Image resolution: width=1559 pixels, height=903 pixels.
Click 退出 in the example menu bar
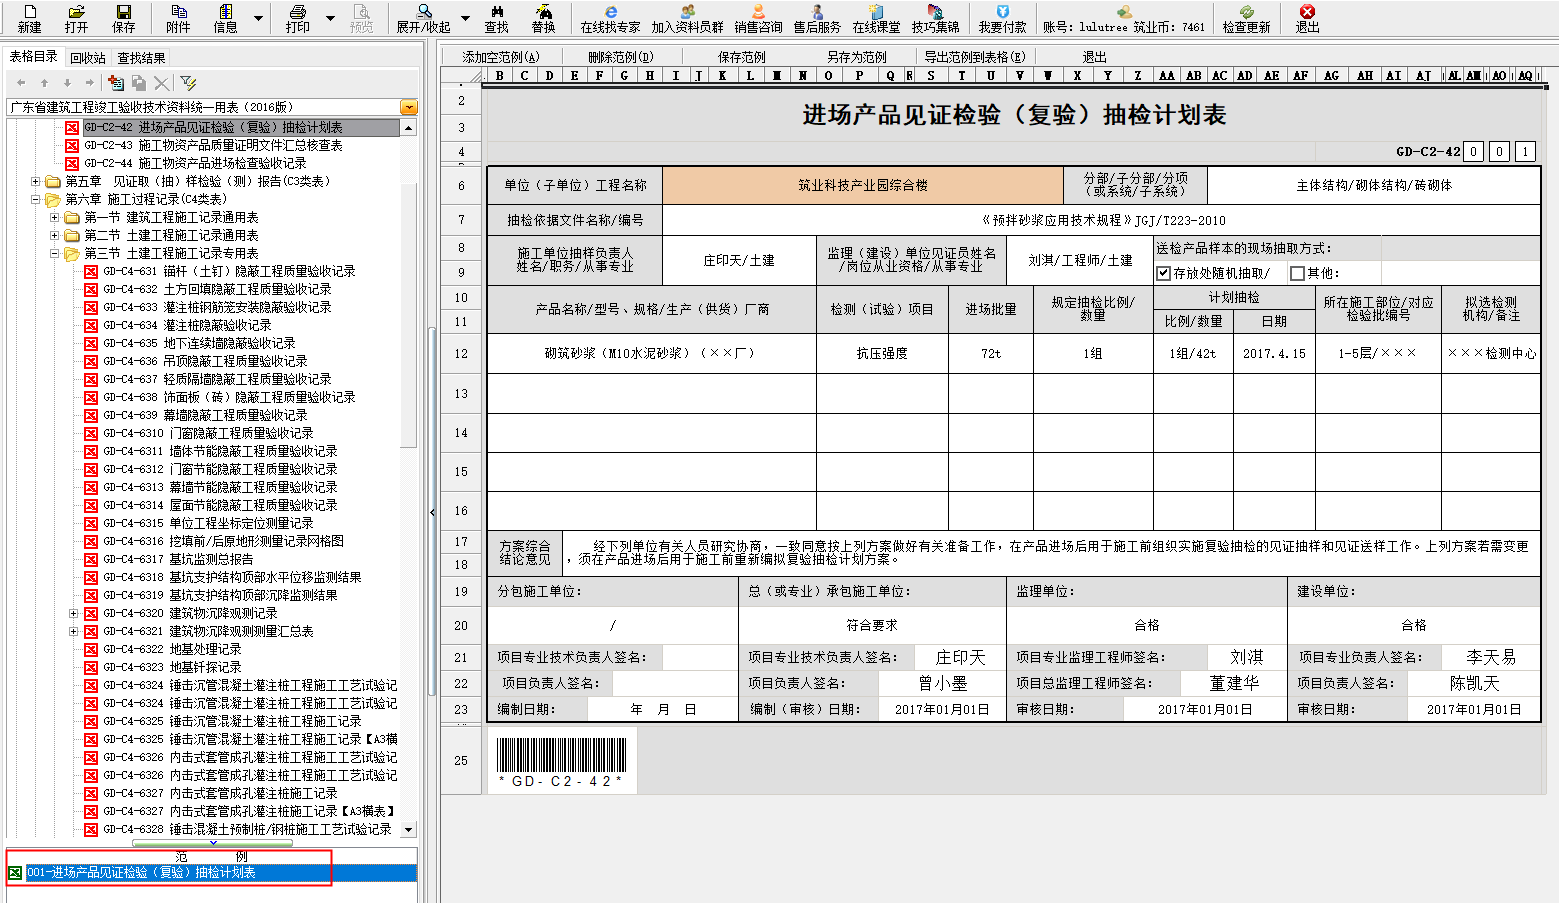pos(1094,57)
